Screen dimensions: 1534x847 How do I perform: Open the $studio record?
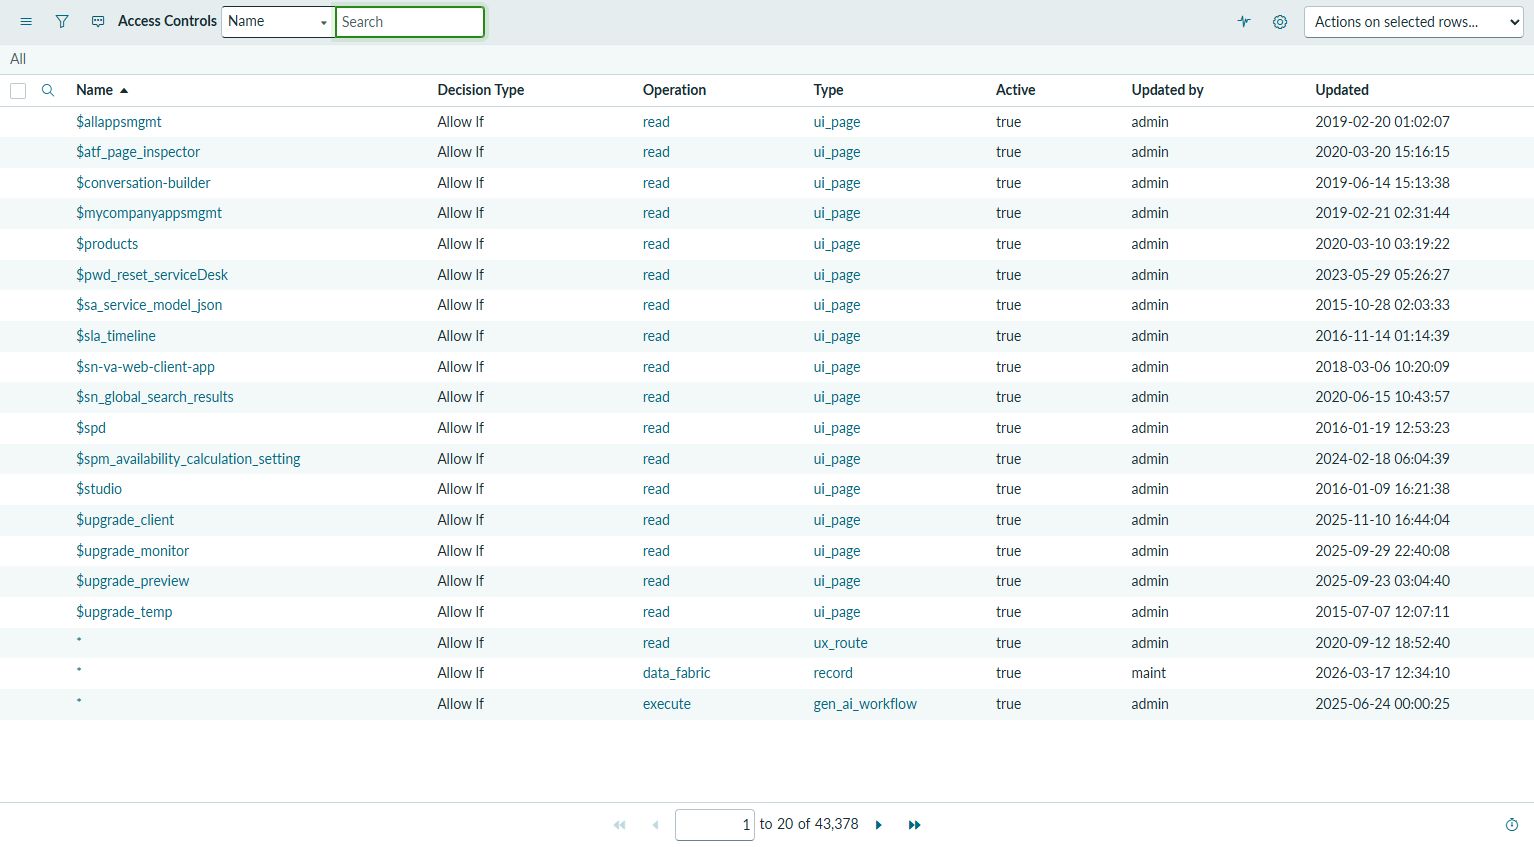(99, 489)
